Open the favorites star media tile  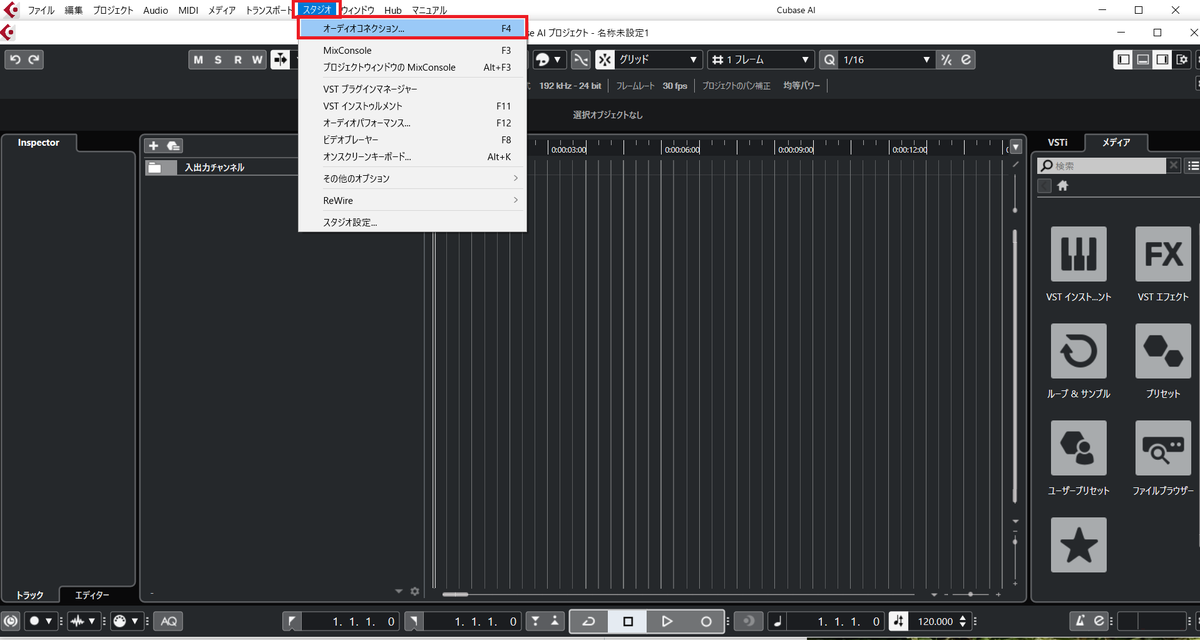(1079, 545)
